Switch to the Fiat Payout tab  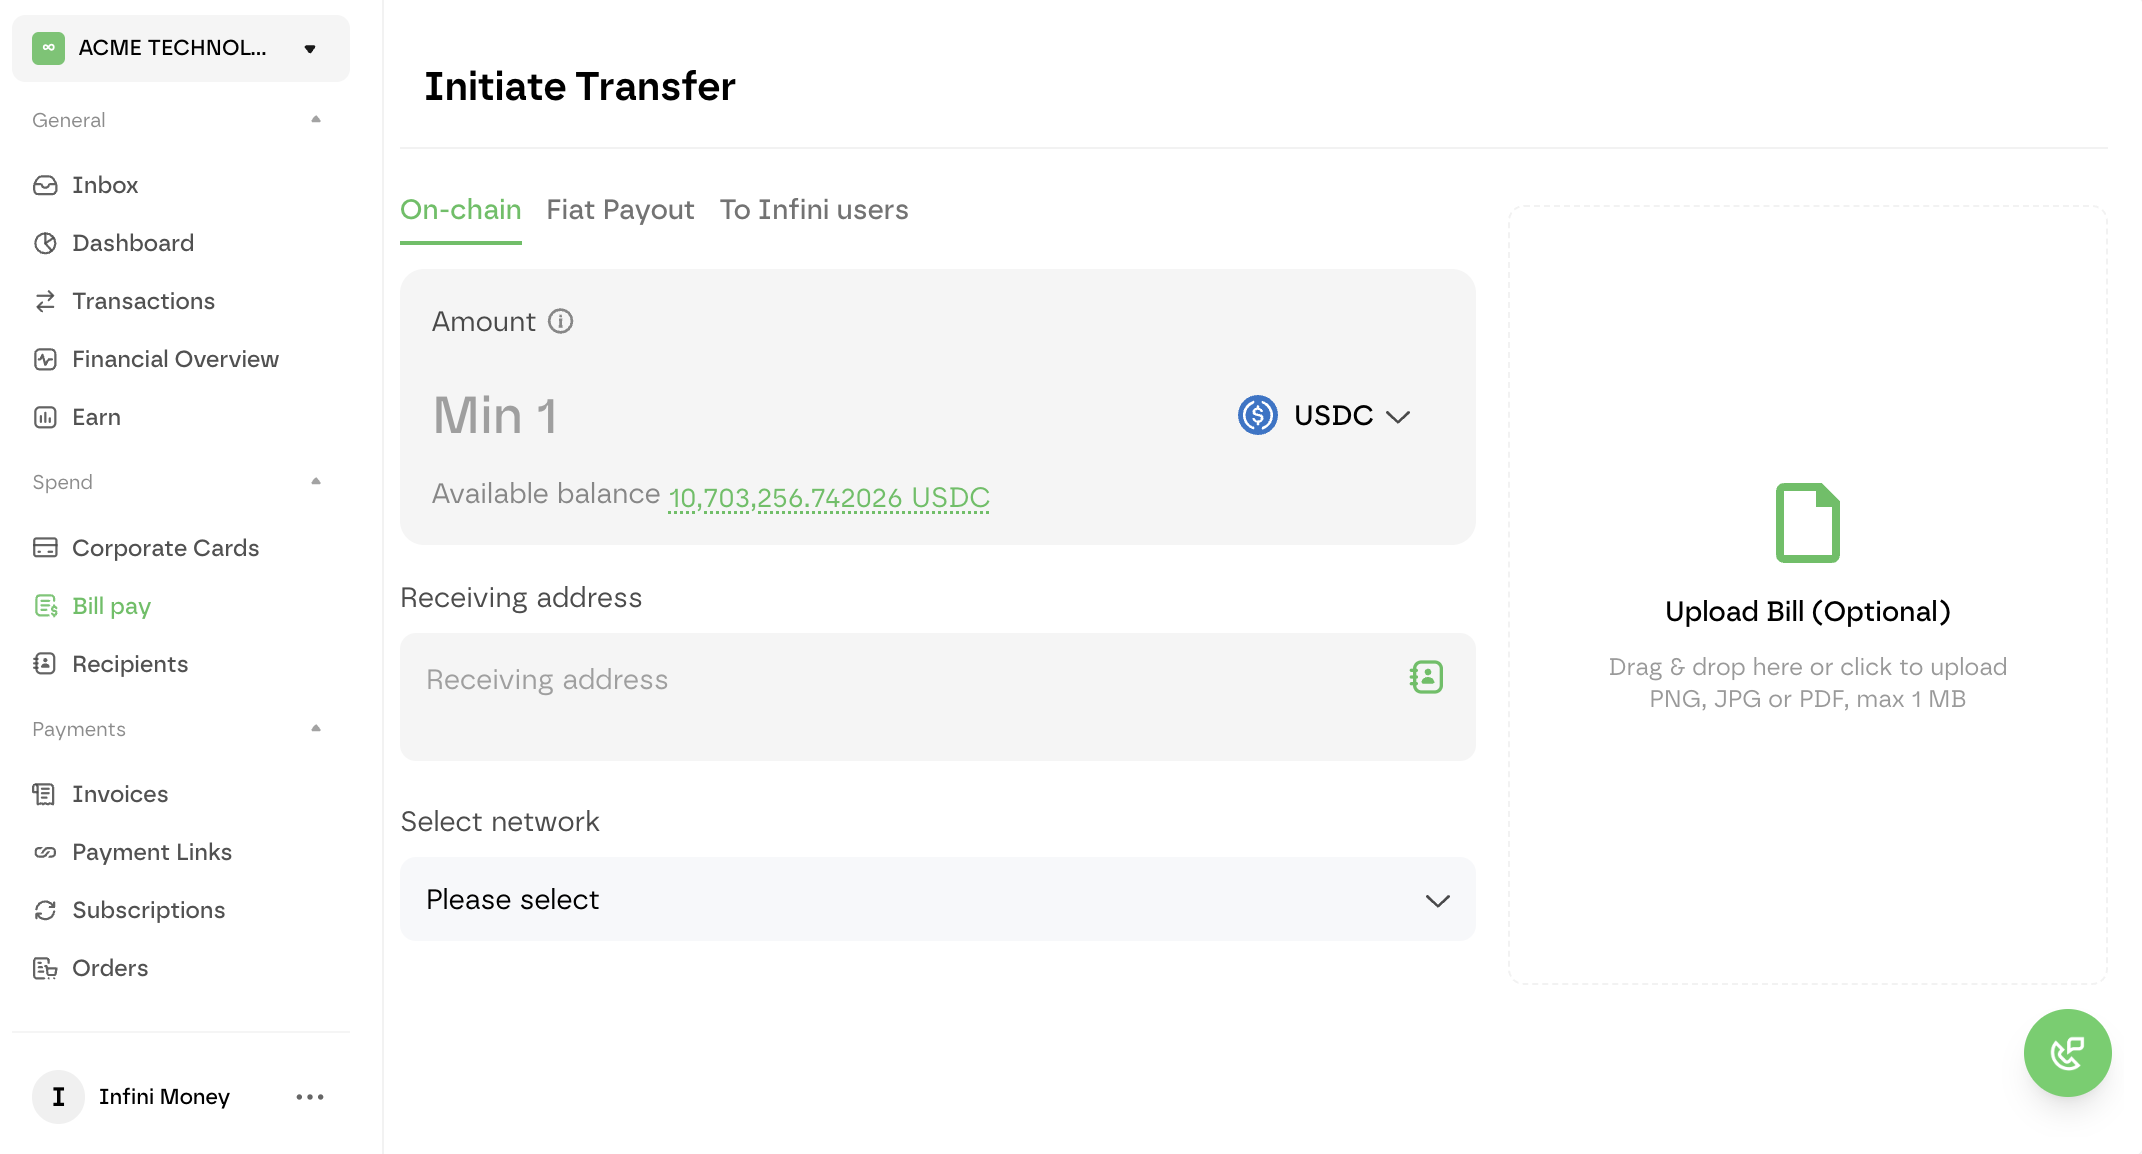coord(620,210)
